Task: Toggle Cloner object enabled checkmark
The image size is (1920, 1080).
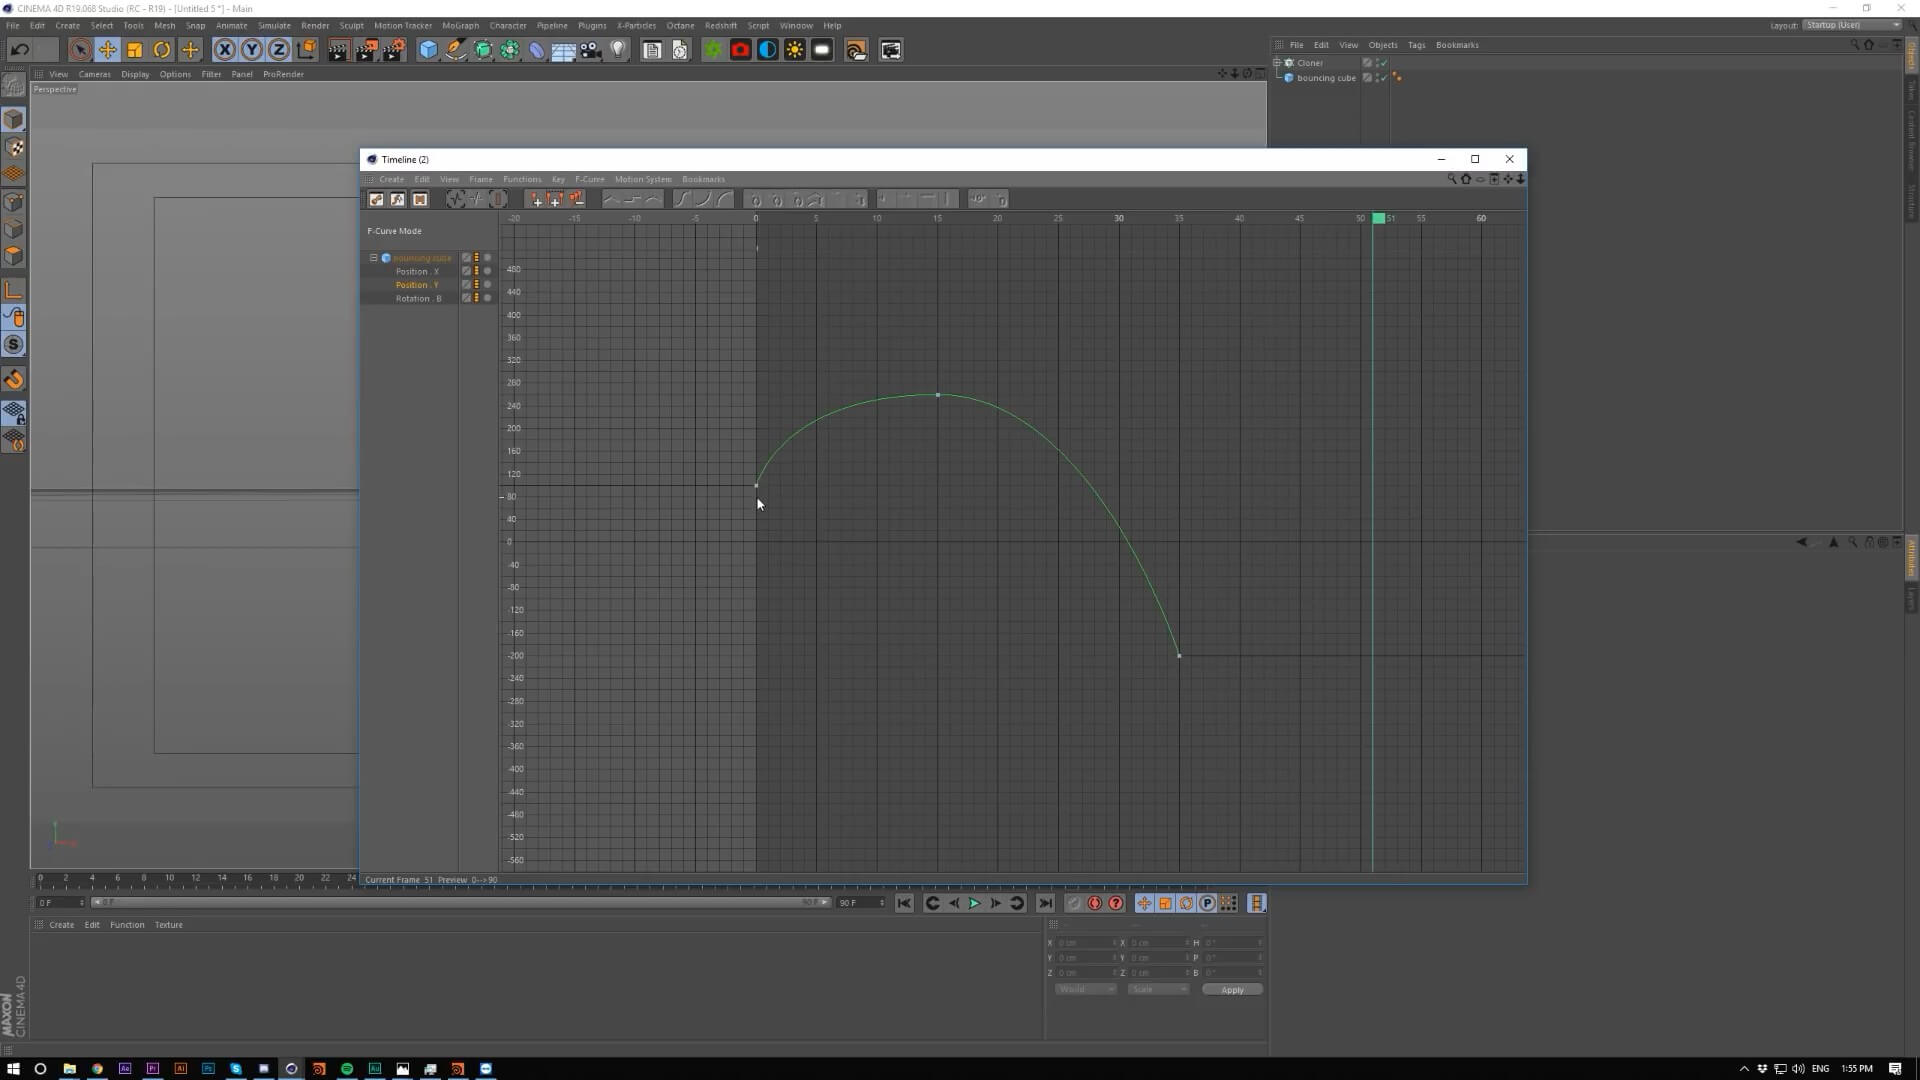Action: 1384,63
